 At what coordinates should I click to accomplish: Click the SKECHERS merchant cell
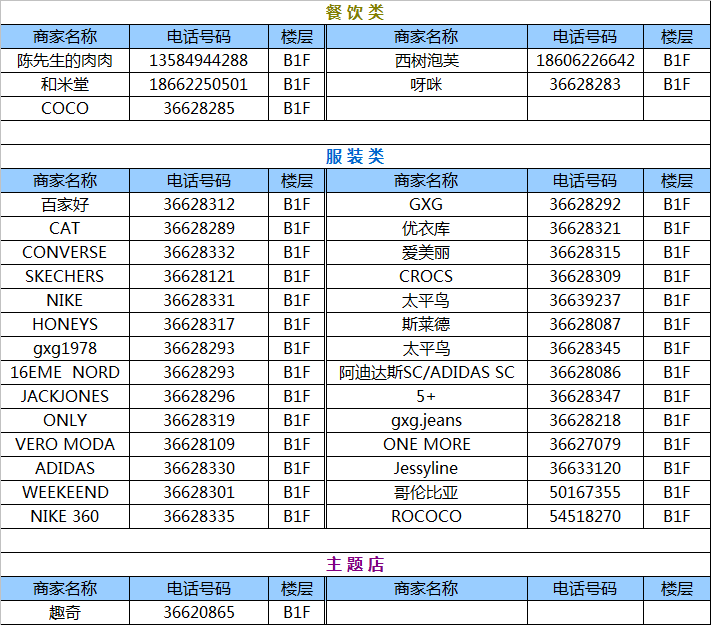pyautogui.click(x=65, y=276)
